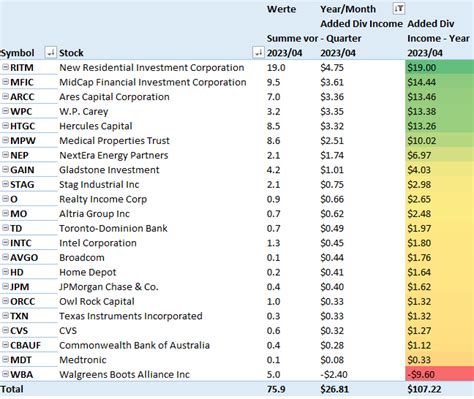Collapse the INTC row minus icon
474x399 pixels.
point(5,242)
